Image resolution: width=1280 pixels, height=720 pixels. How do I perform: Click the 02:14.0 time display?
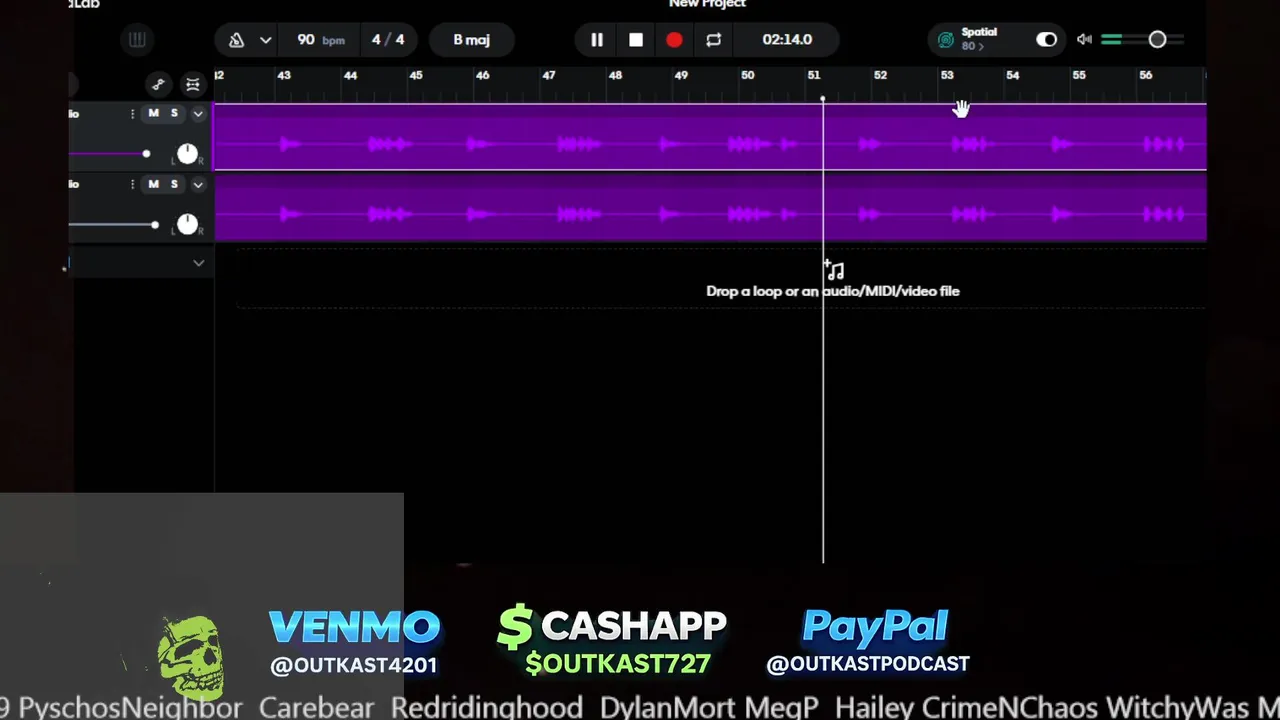pyautogui.click(x=787, y=40)
